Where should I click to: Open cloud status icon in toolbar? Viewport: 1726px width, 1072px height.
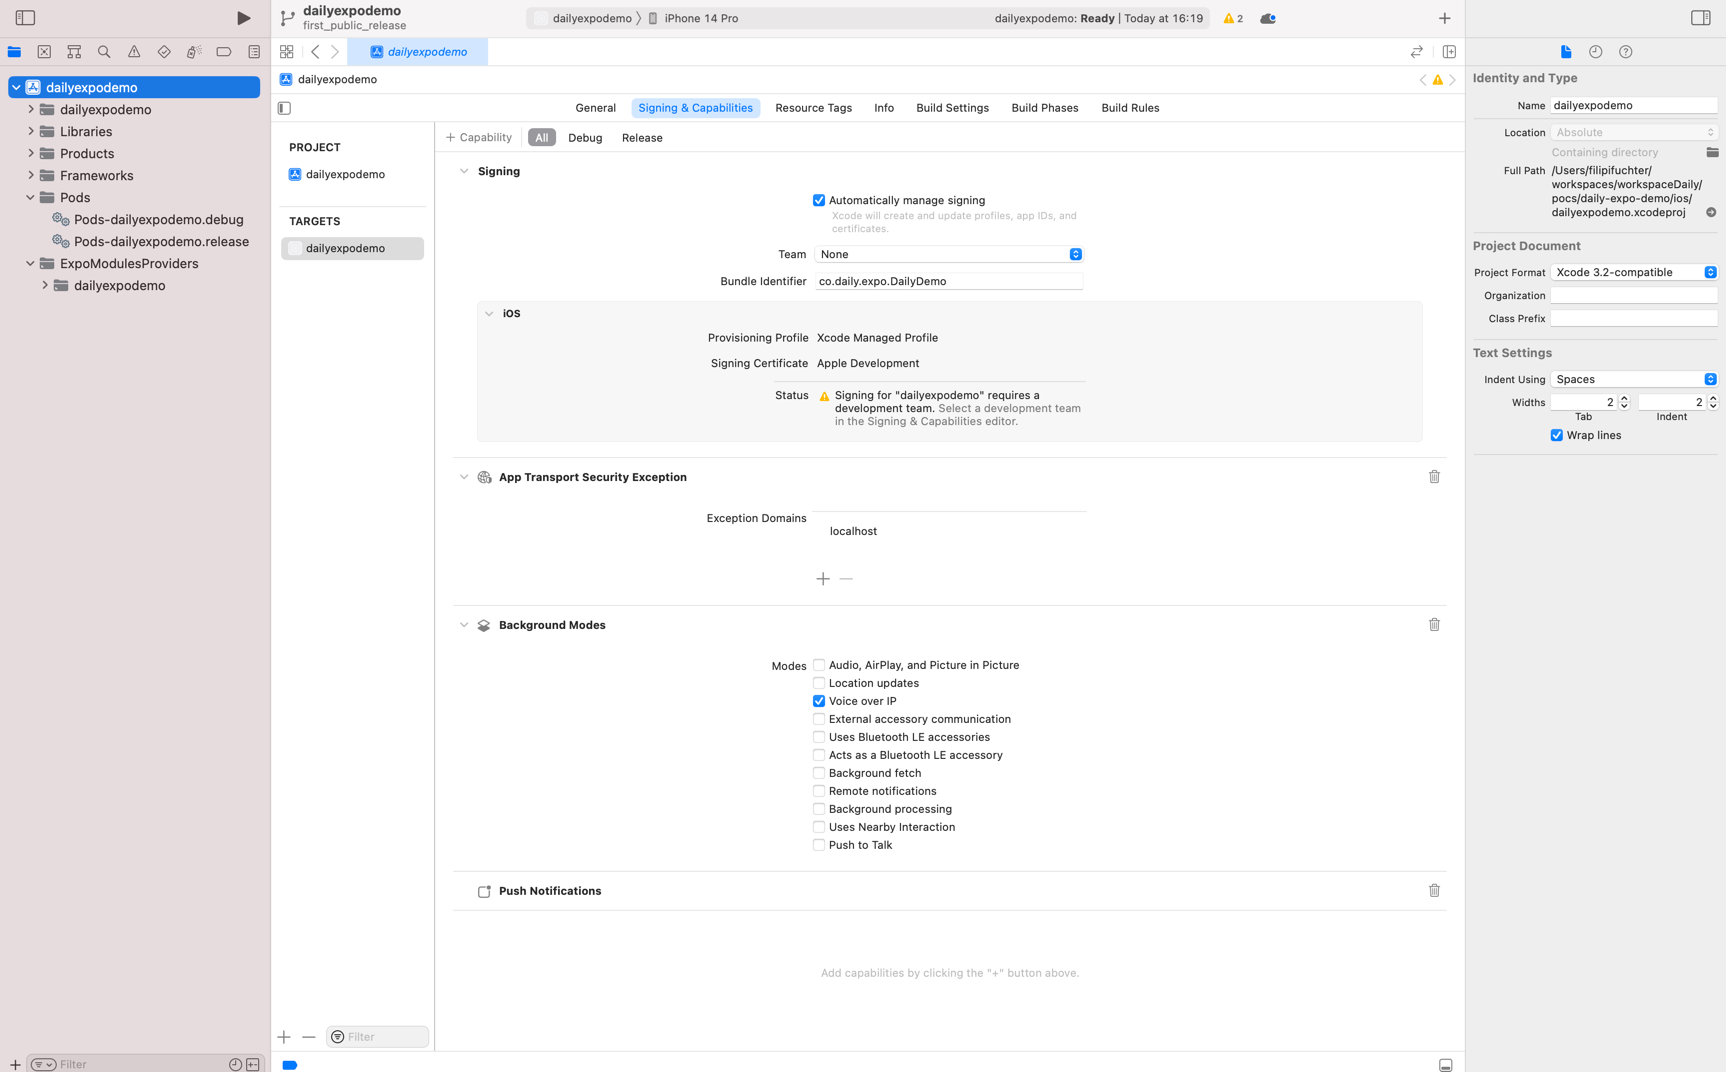1267,18
